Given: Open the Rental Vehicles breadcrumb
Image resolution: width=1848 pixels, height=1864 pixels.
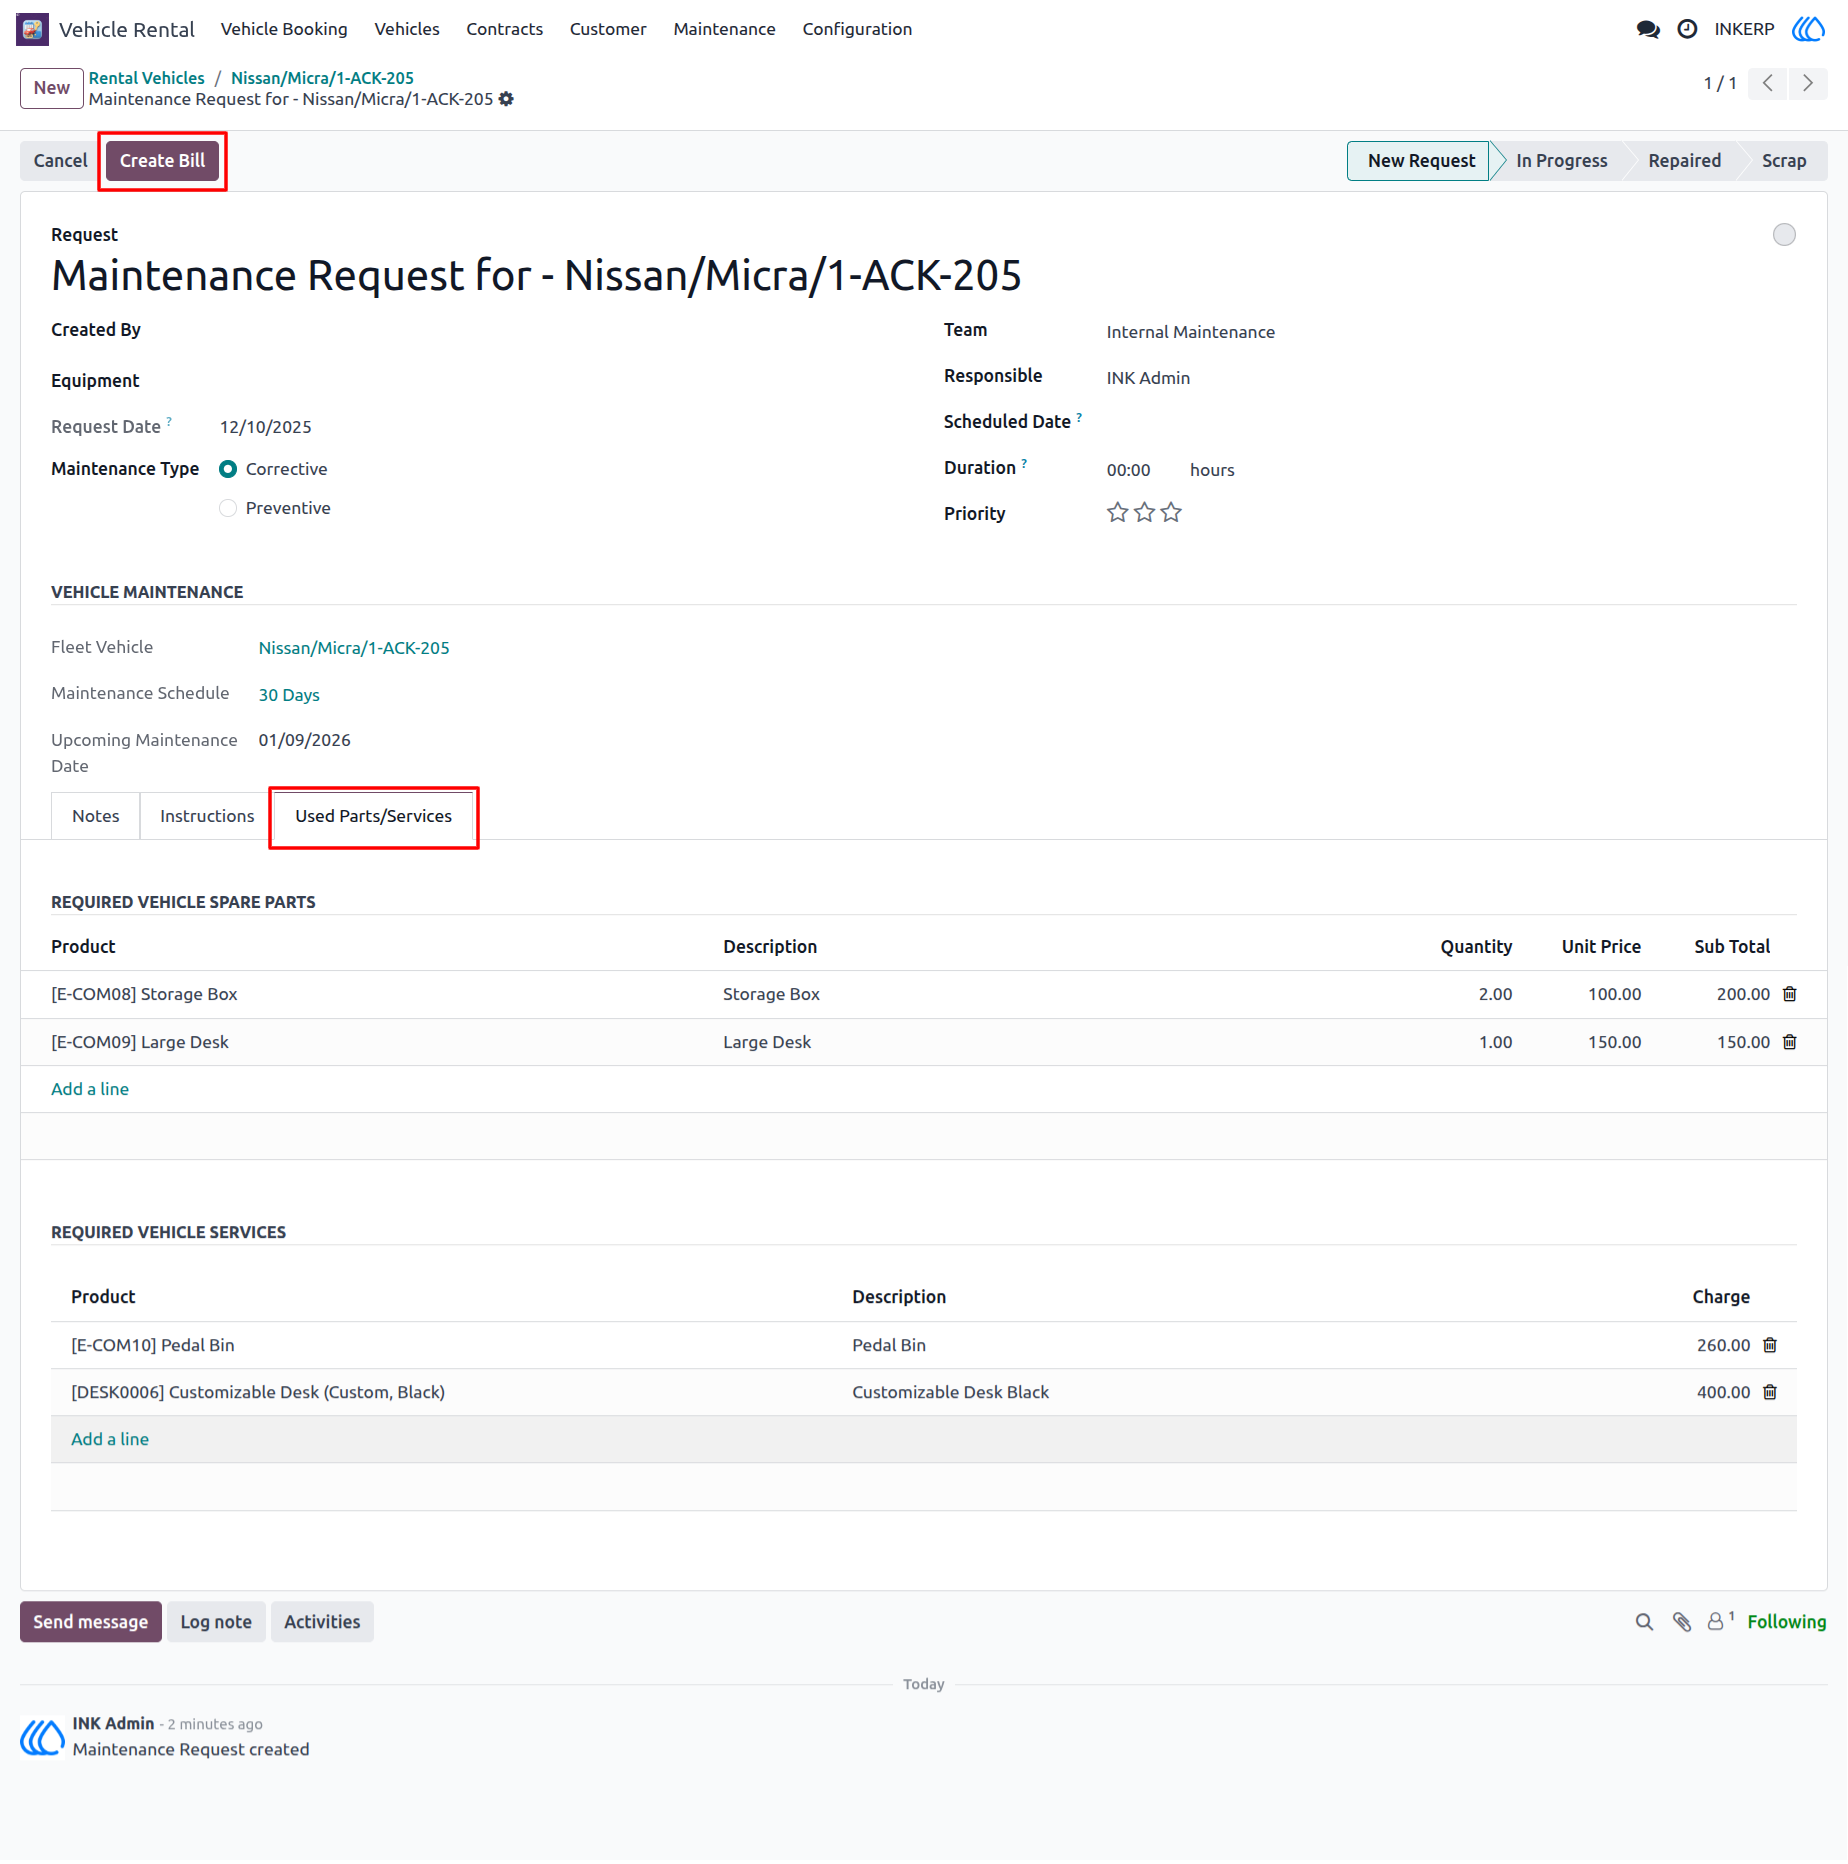Looking at the screenshot, I should [146, 78].
